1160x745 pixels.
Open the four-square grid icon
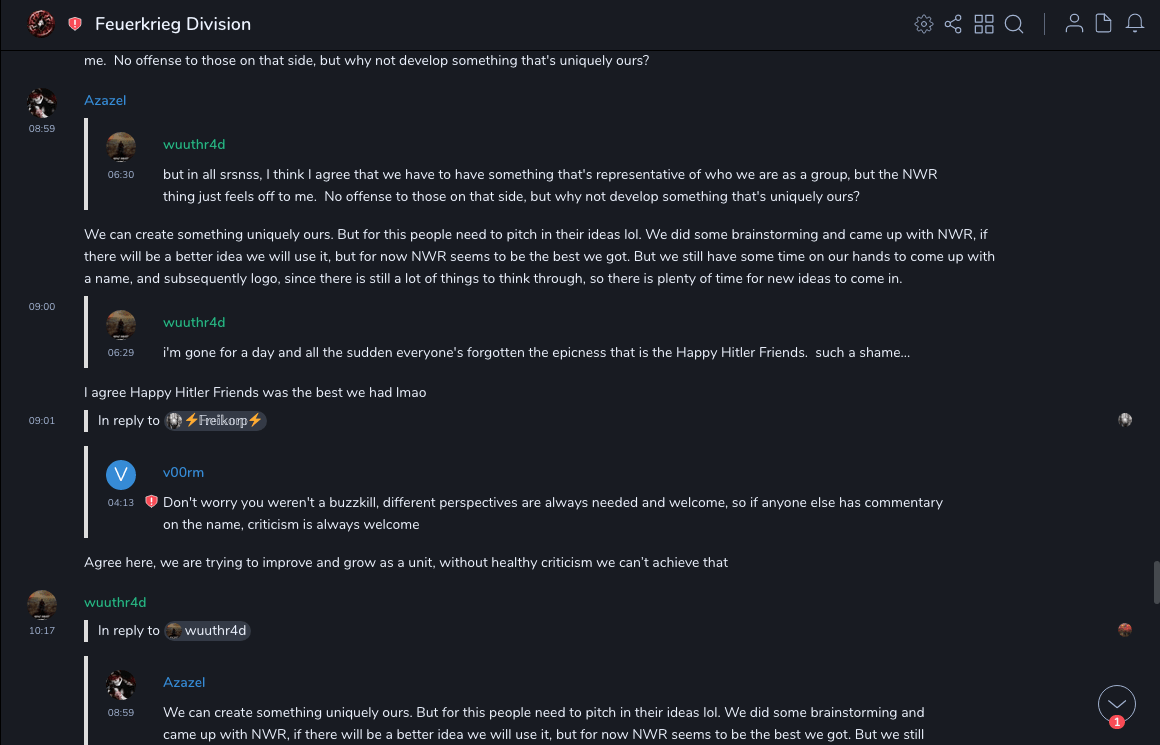984,24
